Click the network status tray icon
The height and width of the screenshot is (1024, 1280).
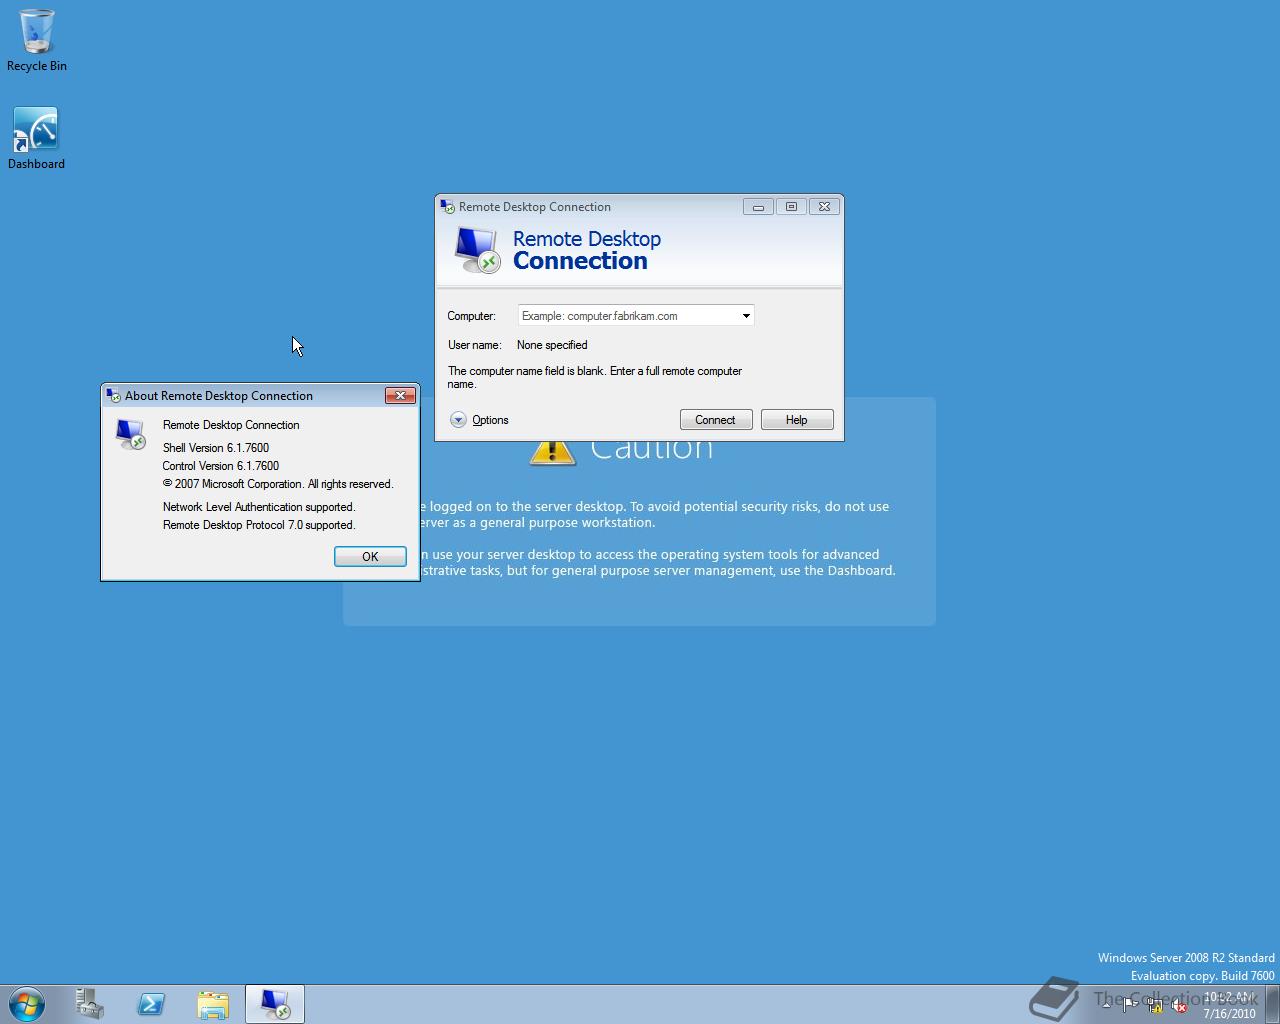point(1156,1005)
